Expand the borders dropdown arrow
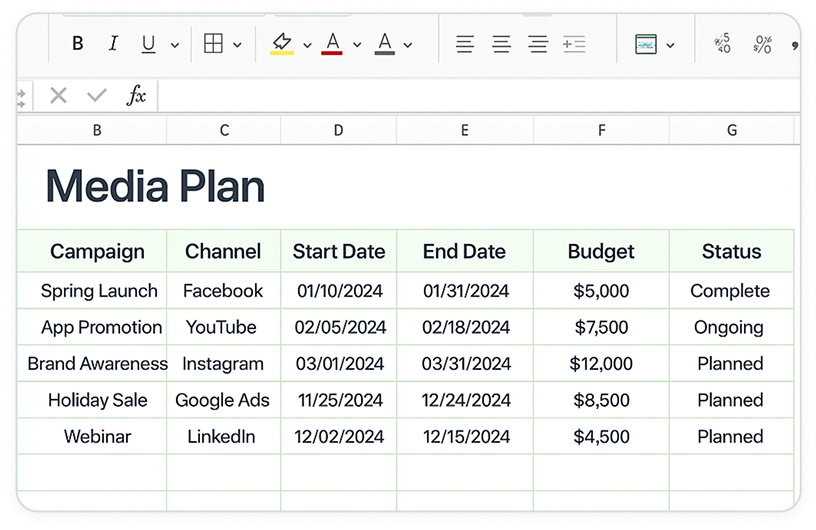Screen dimensions: 816x530 [237, 45]
